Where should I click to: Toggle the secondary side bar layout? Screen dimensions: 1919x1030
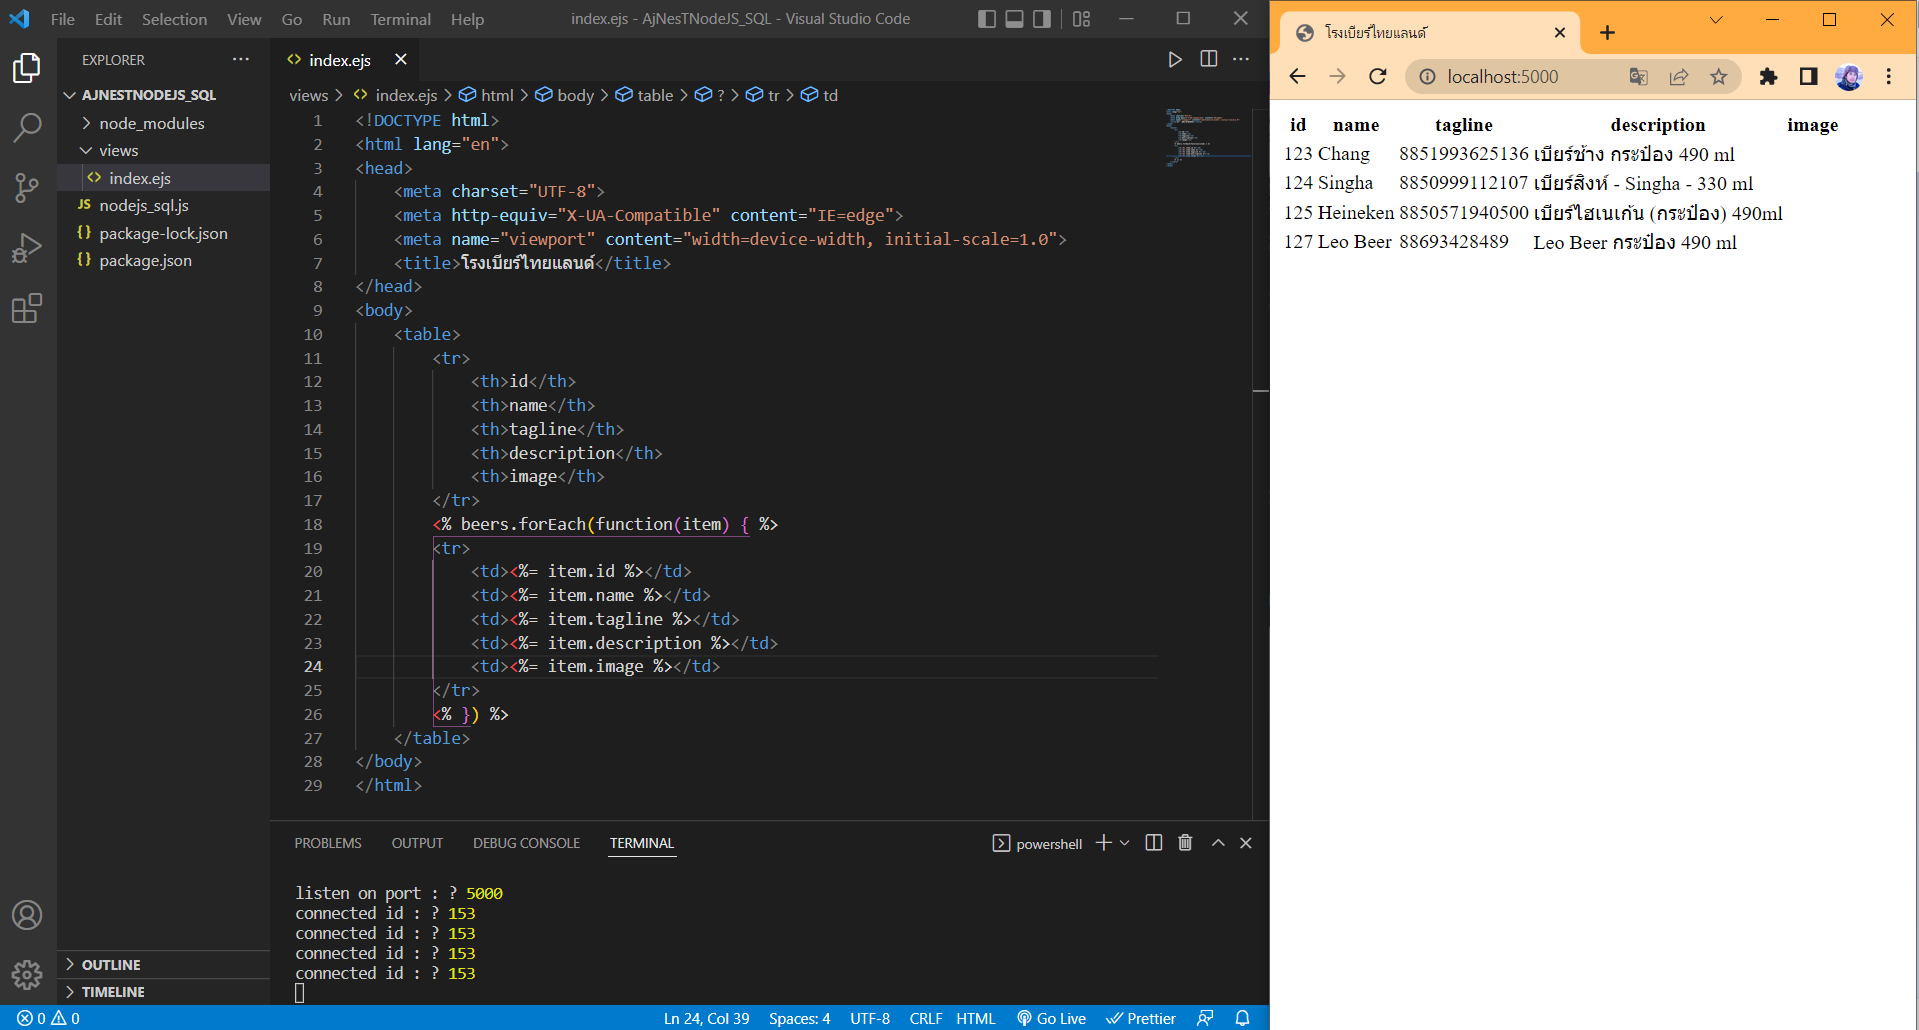point(1042,19)
